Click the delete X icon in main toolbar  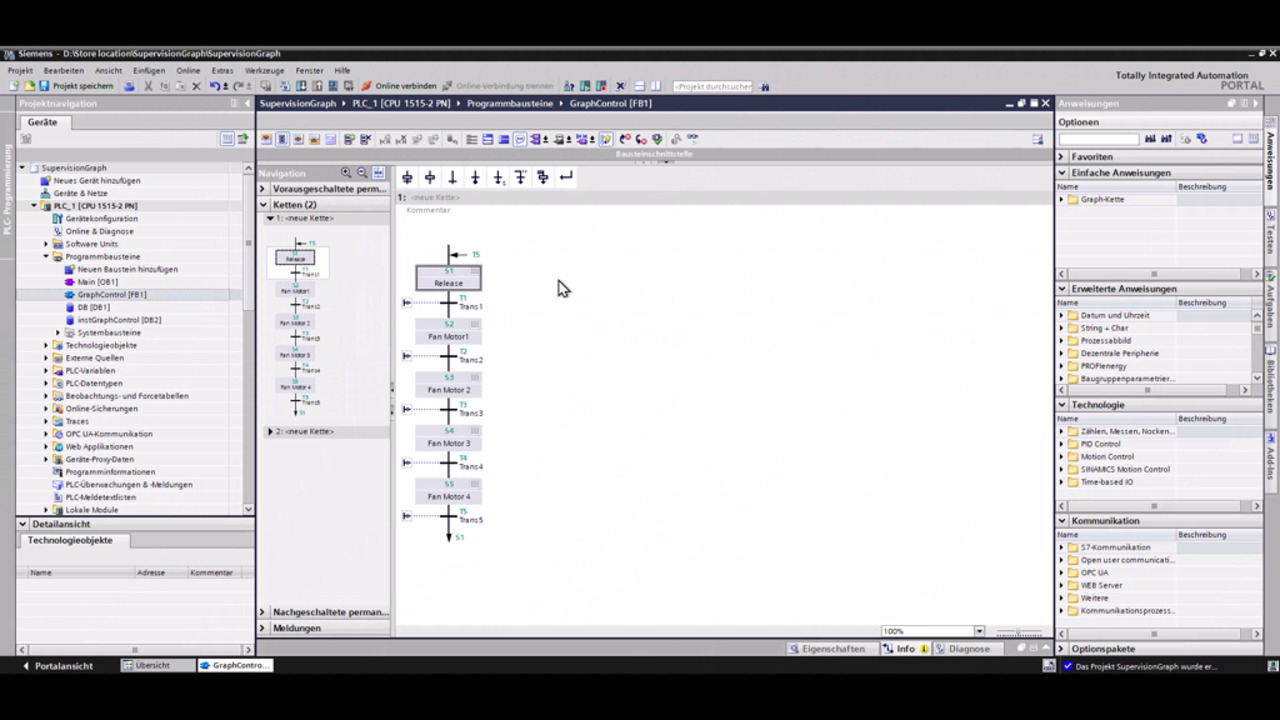coord(196,86)
